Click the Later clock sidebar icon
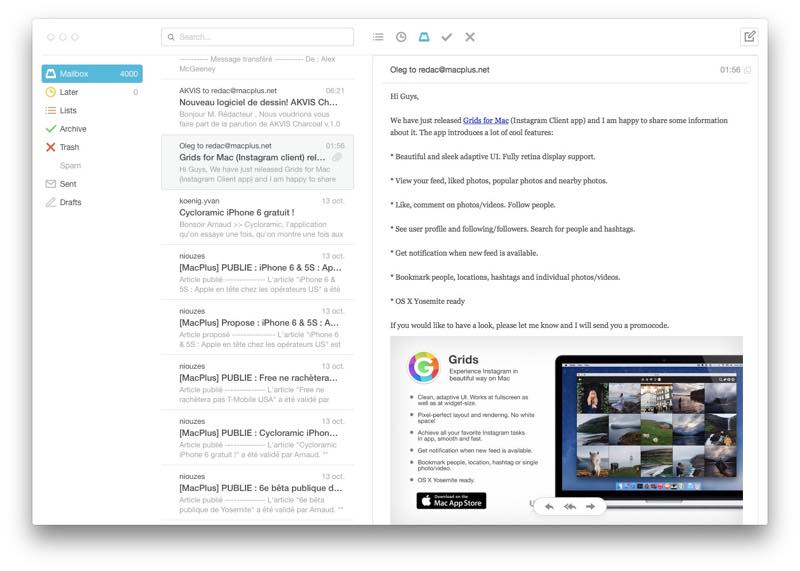The width and height of the screenshot is (800, 571). pos(51,92)
